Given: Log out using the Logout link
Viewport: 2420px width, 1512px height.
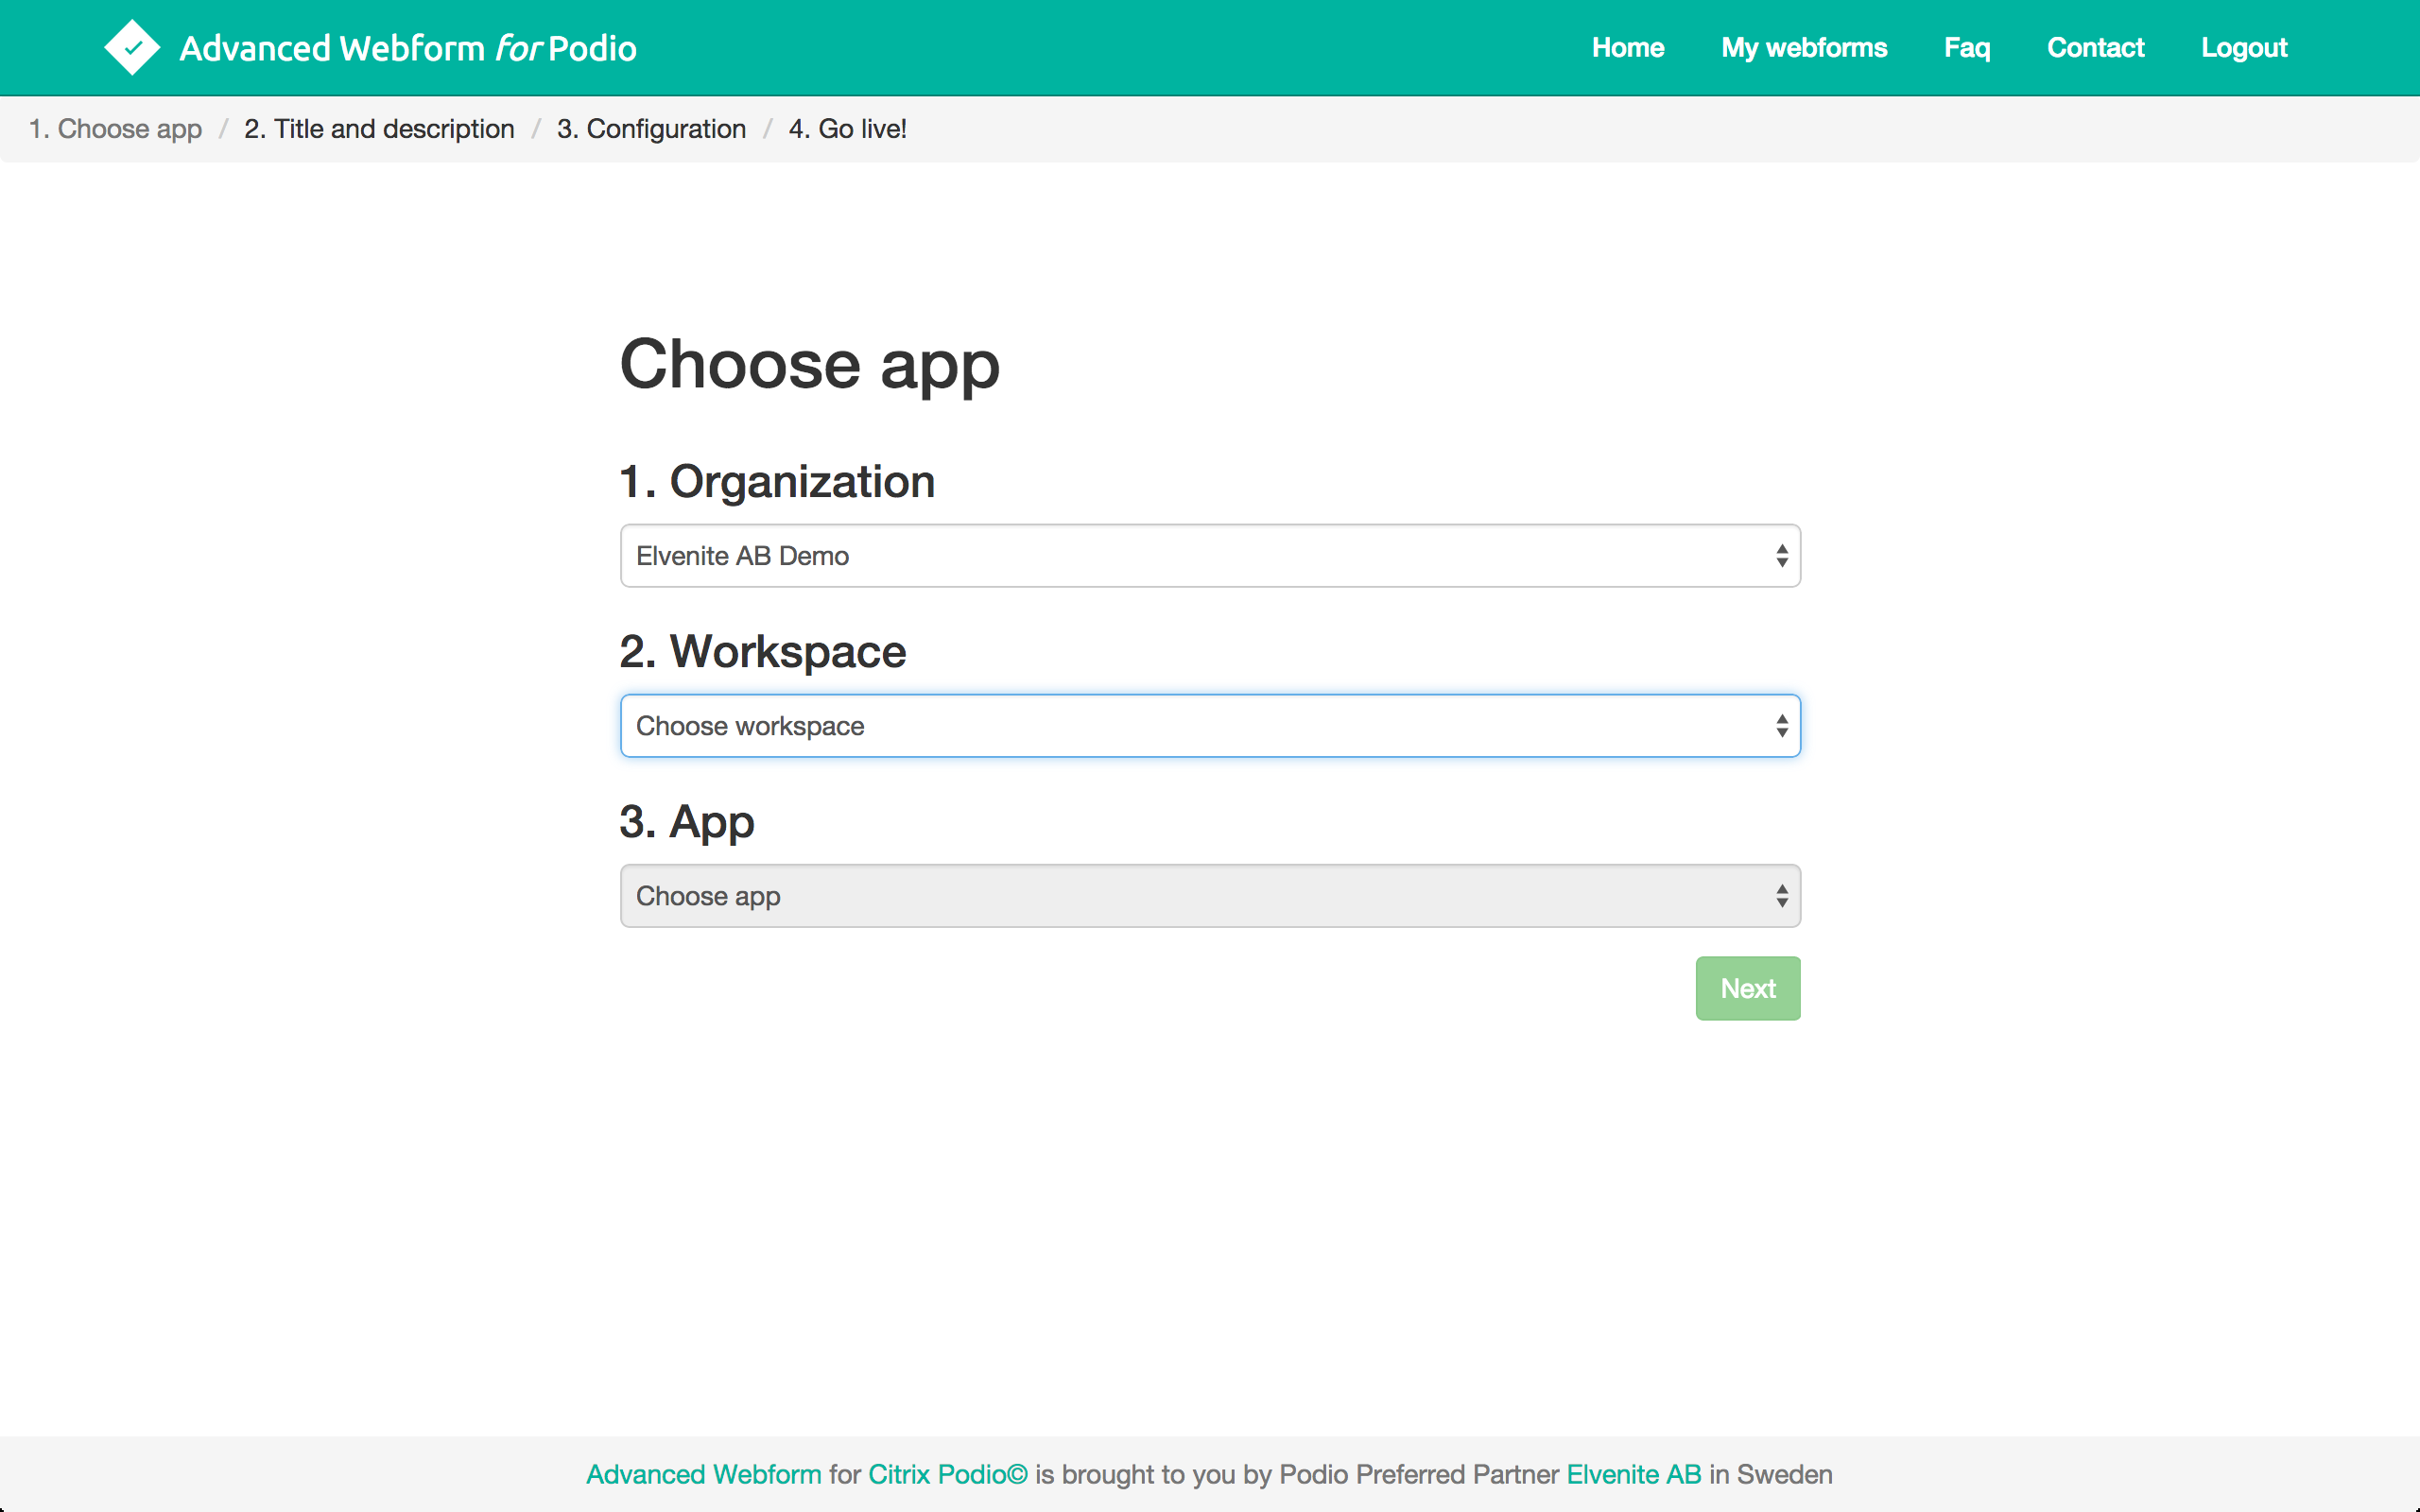Looking at the screenshot, I should click(2243, 48).
